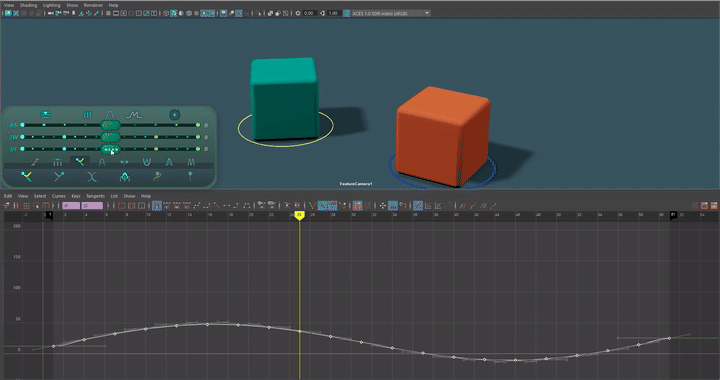
Task: Click the wavy figure tool in panel's bottom row
Action: 157,176
